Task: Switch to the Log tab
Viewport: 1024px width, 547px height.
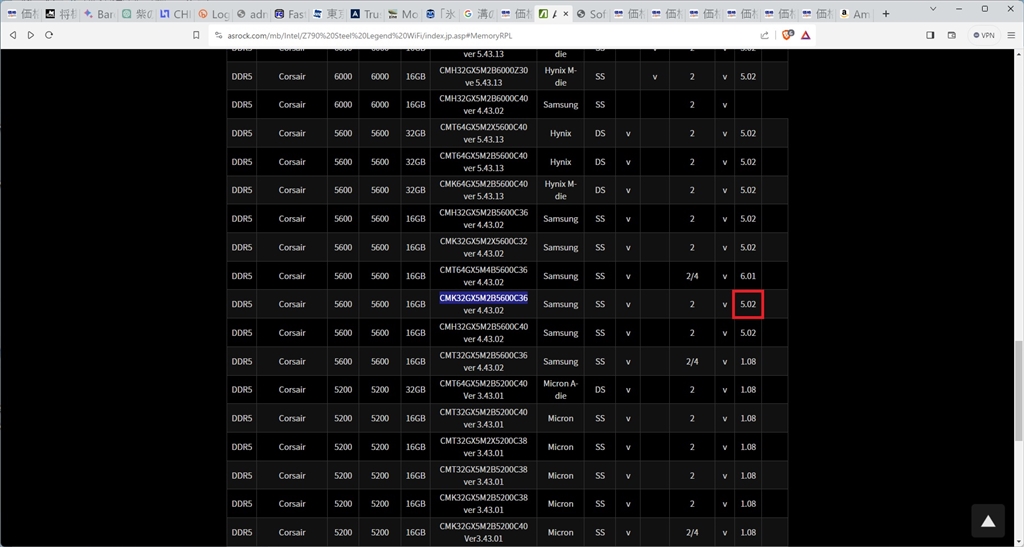Action: [x=213, y=14]
